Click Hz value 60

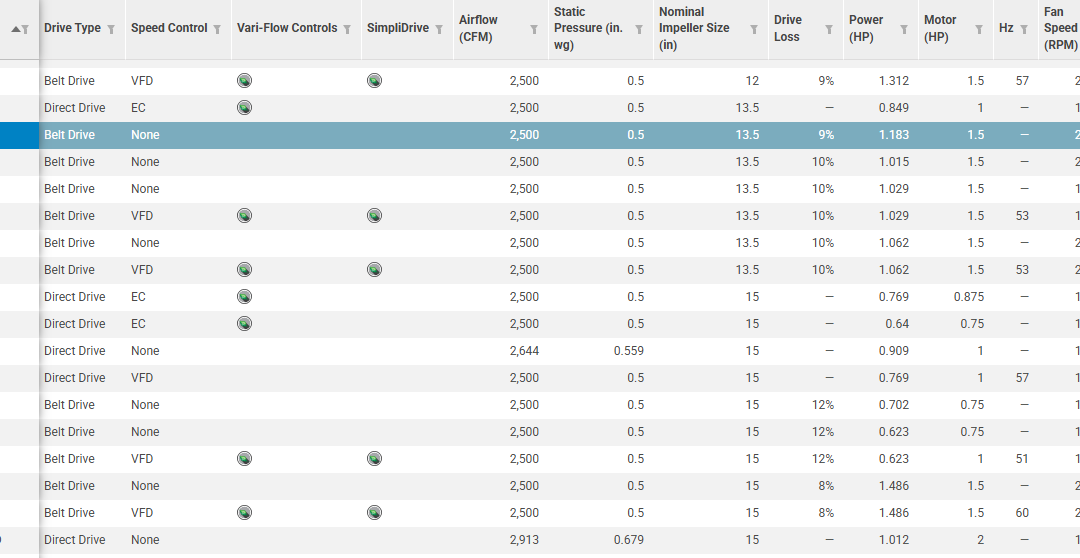click(x=1022, y=513)
